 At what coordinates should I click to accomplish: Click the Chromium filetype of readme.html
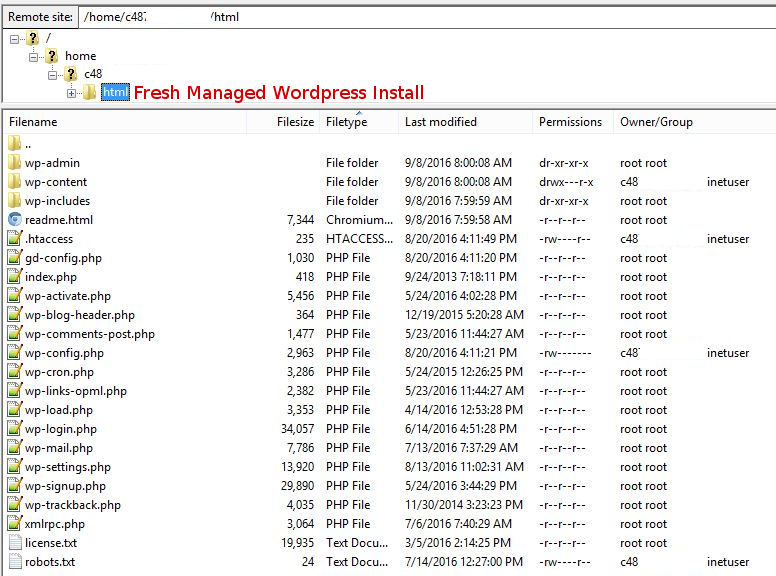[x=359, y=220]
